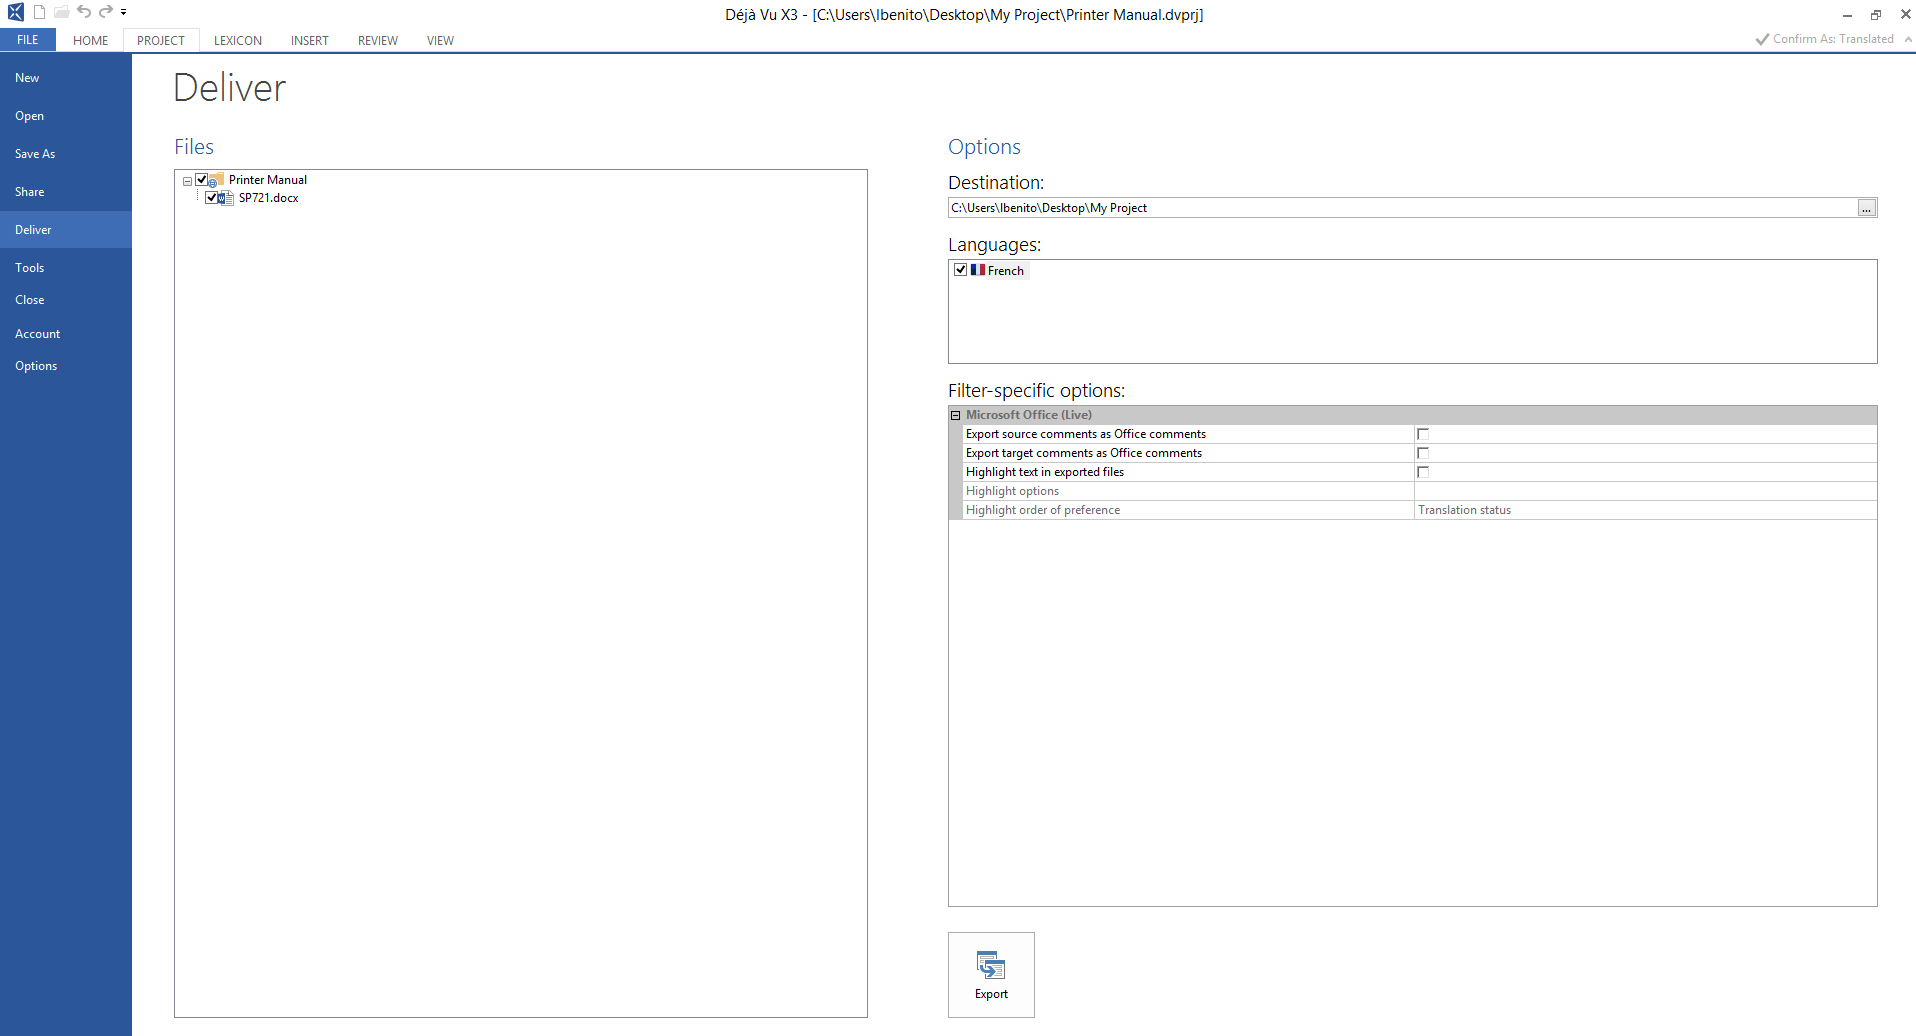
Task: Select New in the File sidebar
Action: pos(66,78)
